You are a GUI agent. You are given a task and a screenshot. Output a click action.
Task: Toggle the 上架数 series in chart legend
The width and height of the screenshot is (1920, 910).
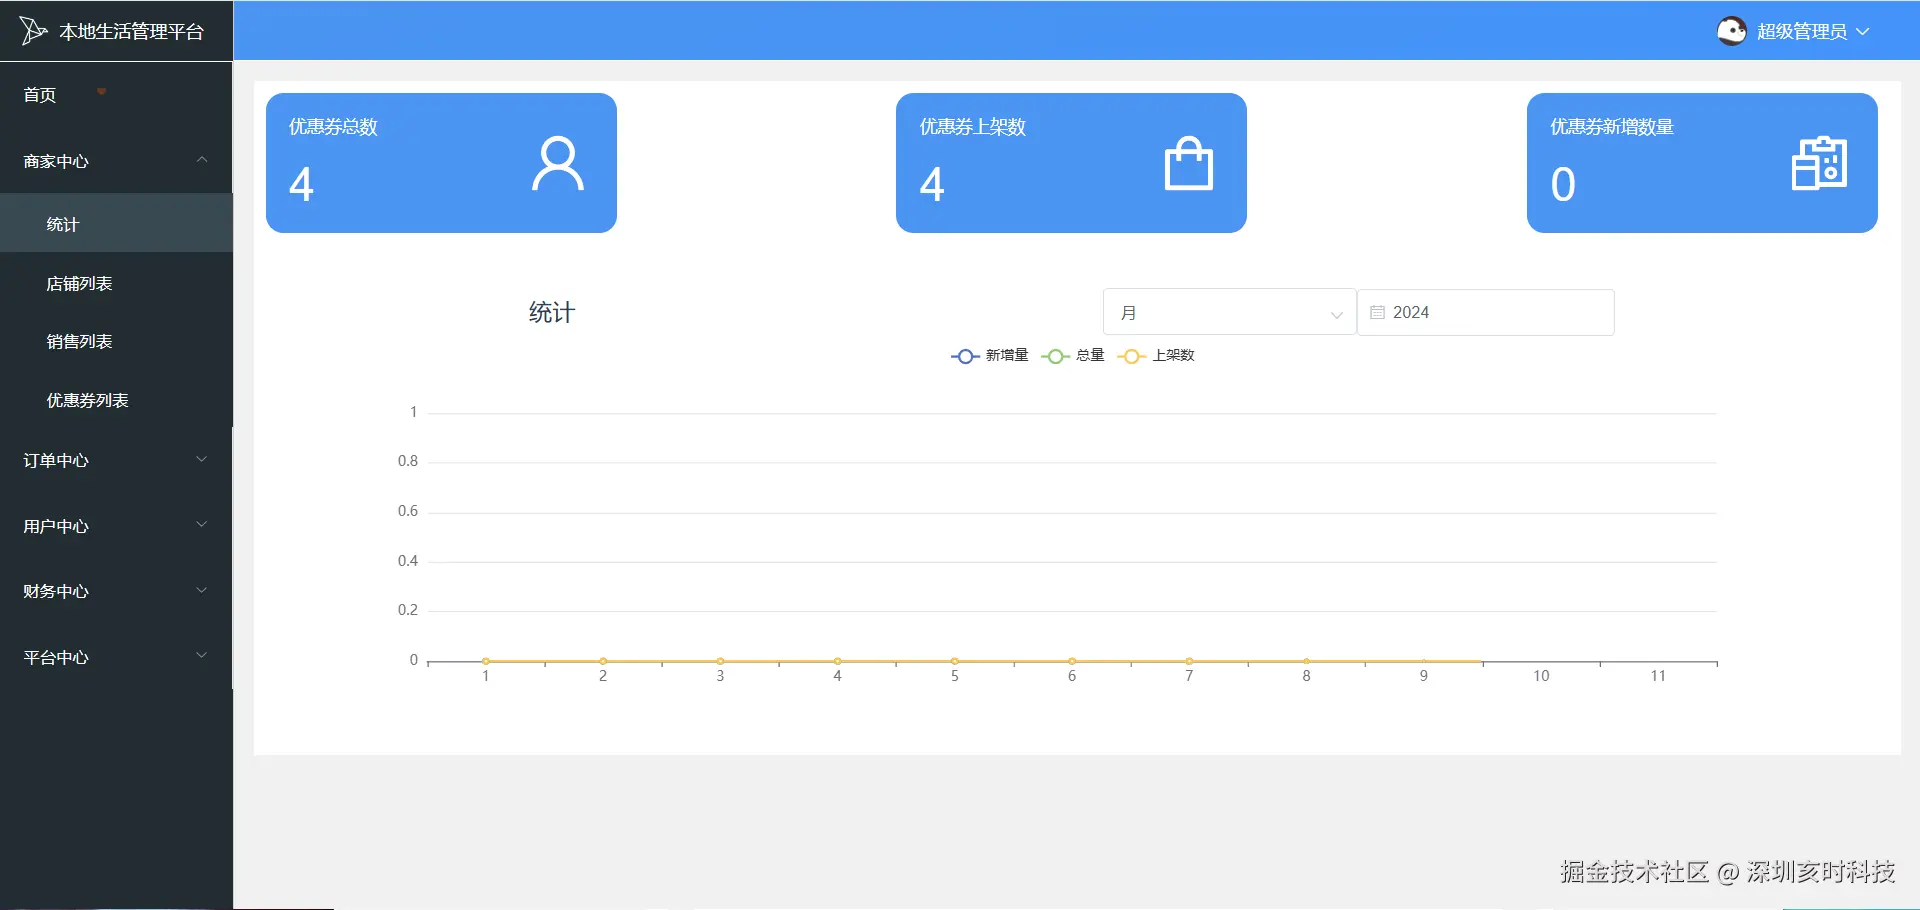pos(1156,356)
